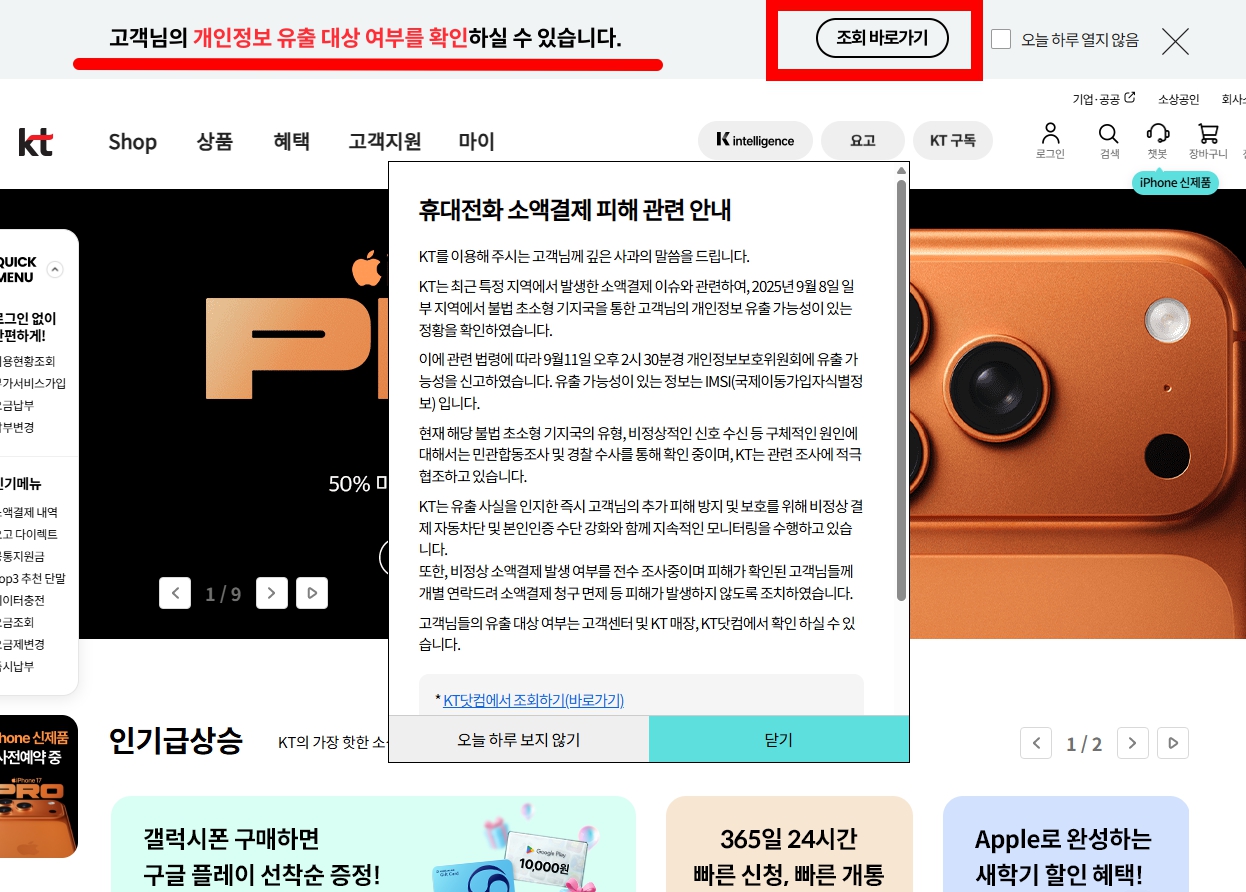Screen dimensions: 1246x892
Task: Click 소액결제 내역 in quick menu
Action: tap(30, 512)
